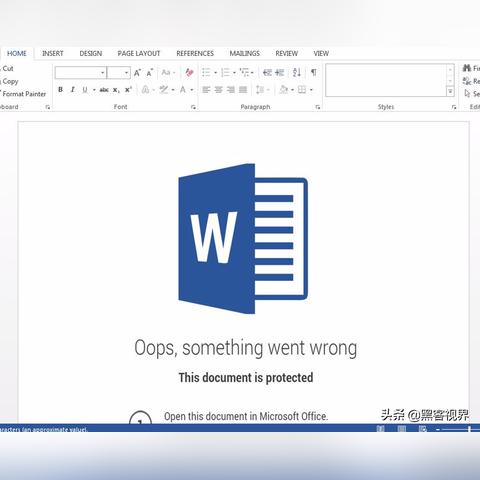Open the highlight color dropdown arrow
Image resolution: width=480 pixels, height=480 pixels.
(173, 90)
